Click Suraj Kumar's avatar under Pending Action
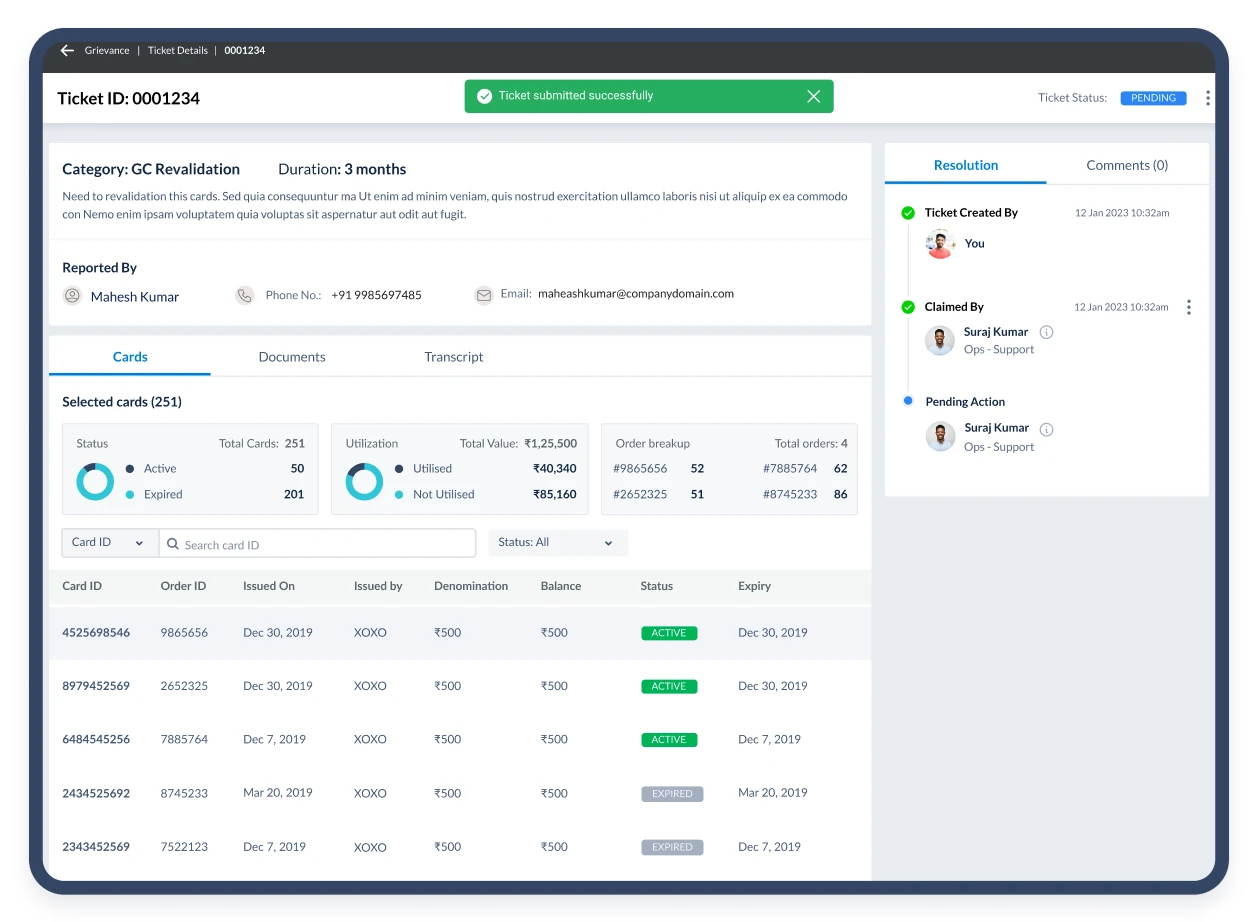Screen dimensions: 1256x922 point(940,437)
